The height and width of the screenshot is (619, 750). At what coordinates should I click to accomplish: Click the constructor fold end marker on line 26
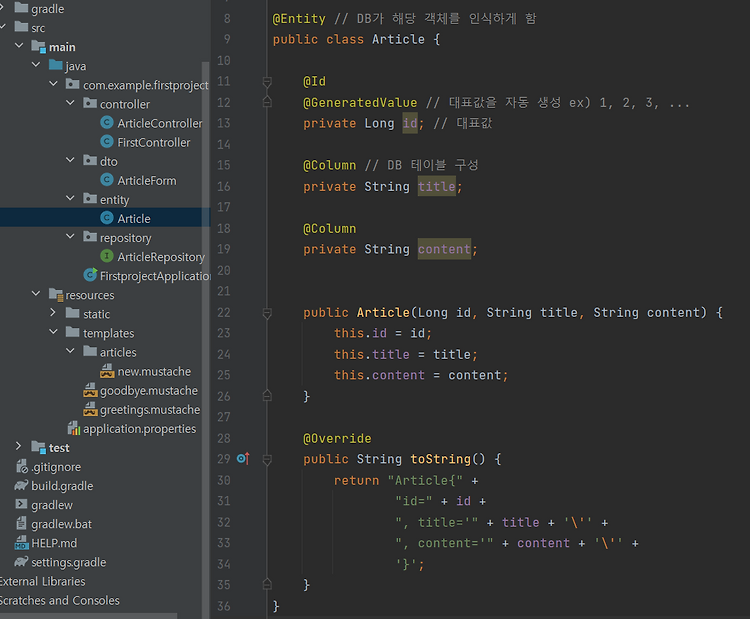(x=267, y=396)
